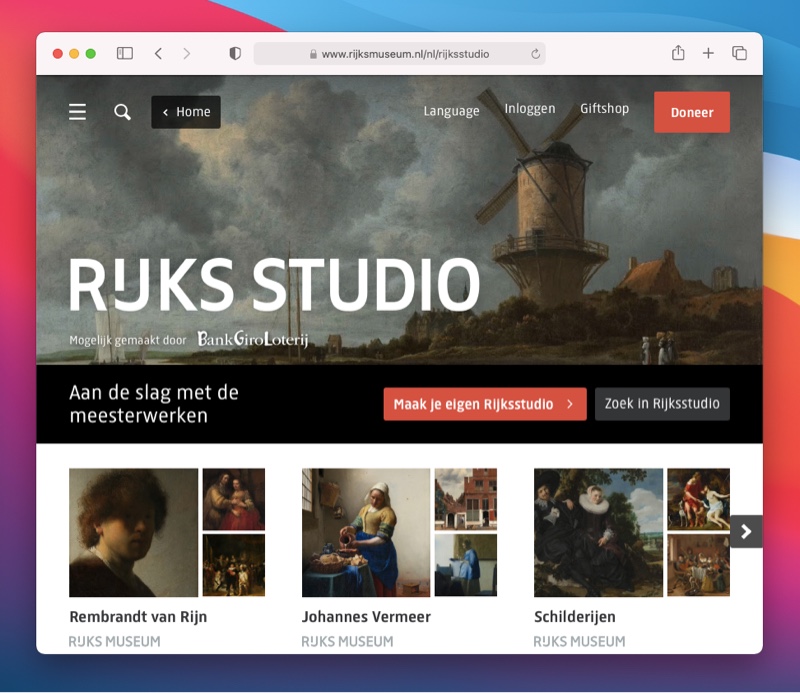The image size is (800, 693).
Task: Reload the page with the refresh icon
Action: (535, 54)
